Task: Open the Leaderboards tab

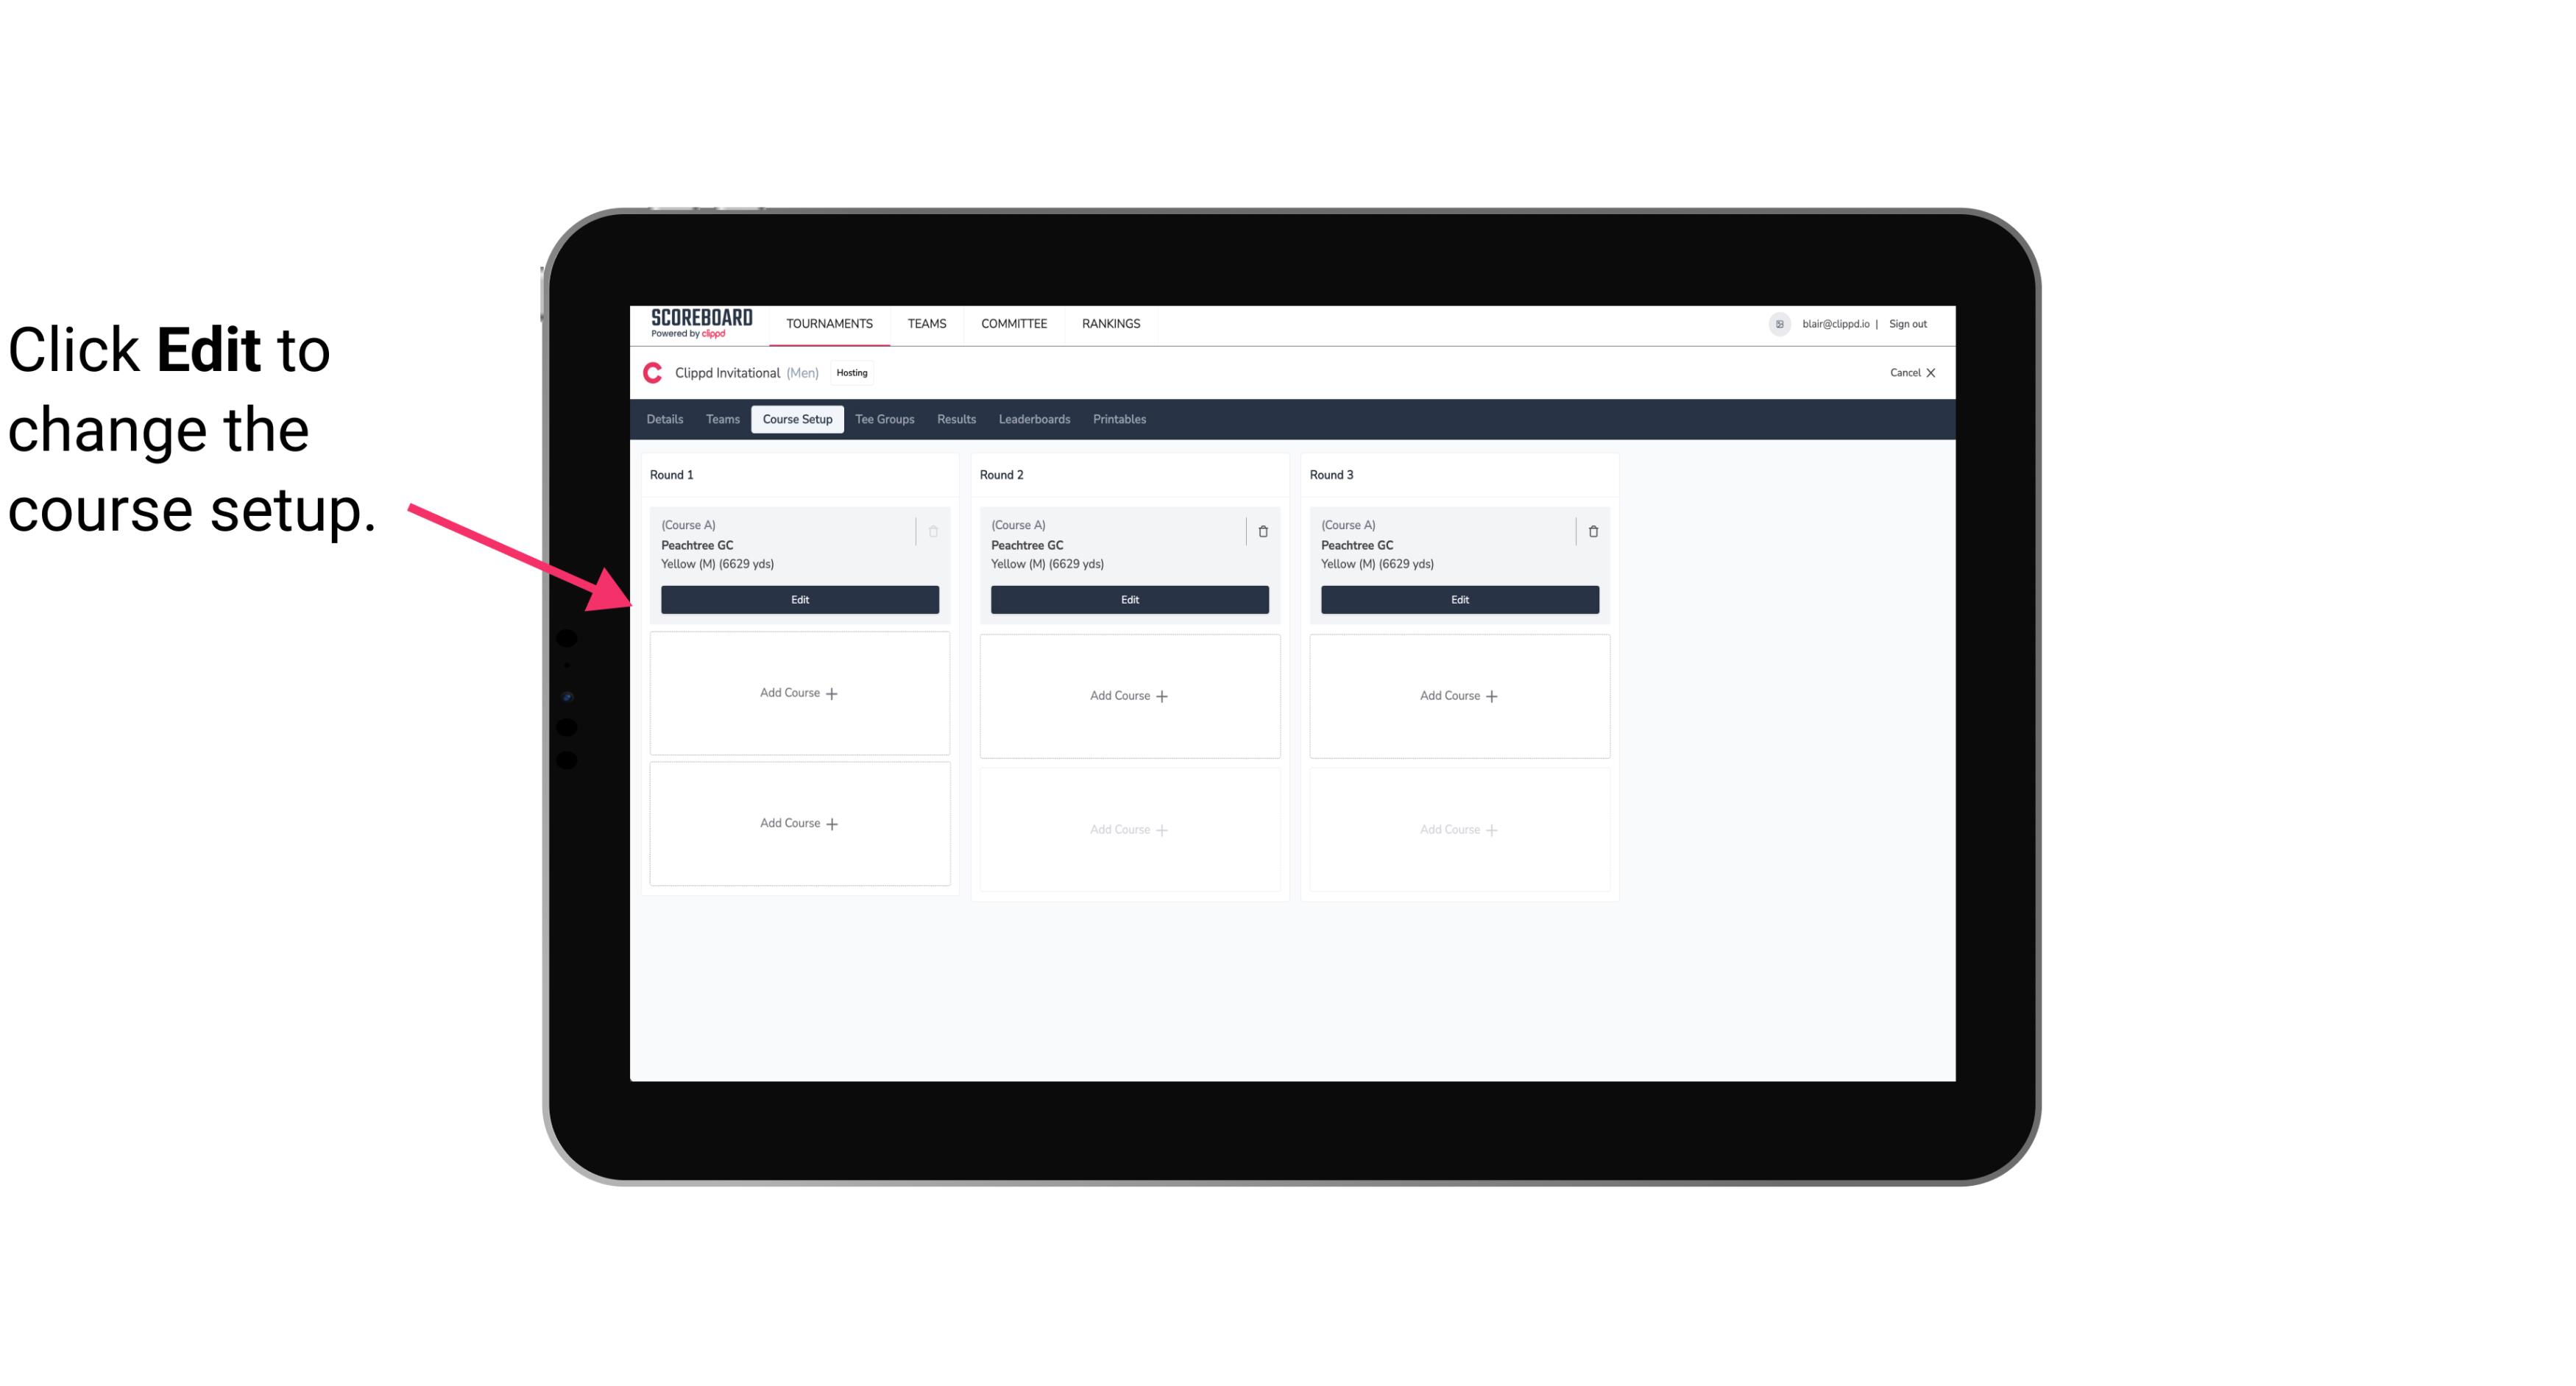Action: pyautogui.click(x=1034, y=418)
